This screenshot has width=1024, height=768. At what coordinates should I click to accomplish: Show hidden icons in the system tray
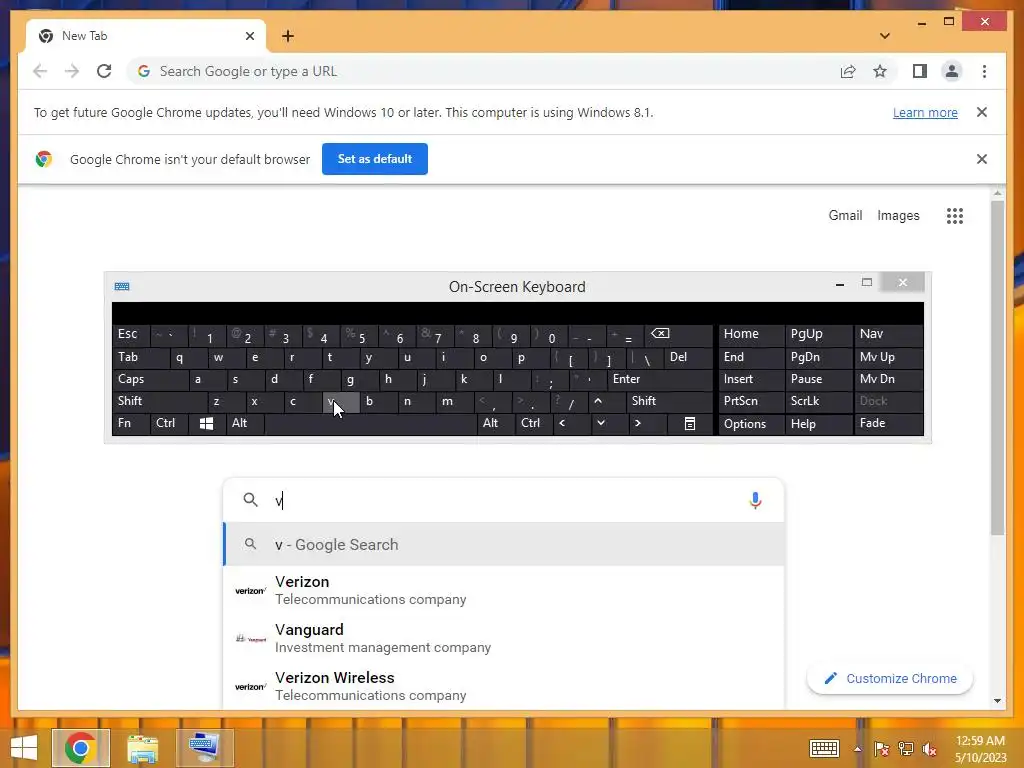click(x=857, y=749)
